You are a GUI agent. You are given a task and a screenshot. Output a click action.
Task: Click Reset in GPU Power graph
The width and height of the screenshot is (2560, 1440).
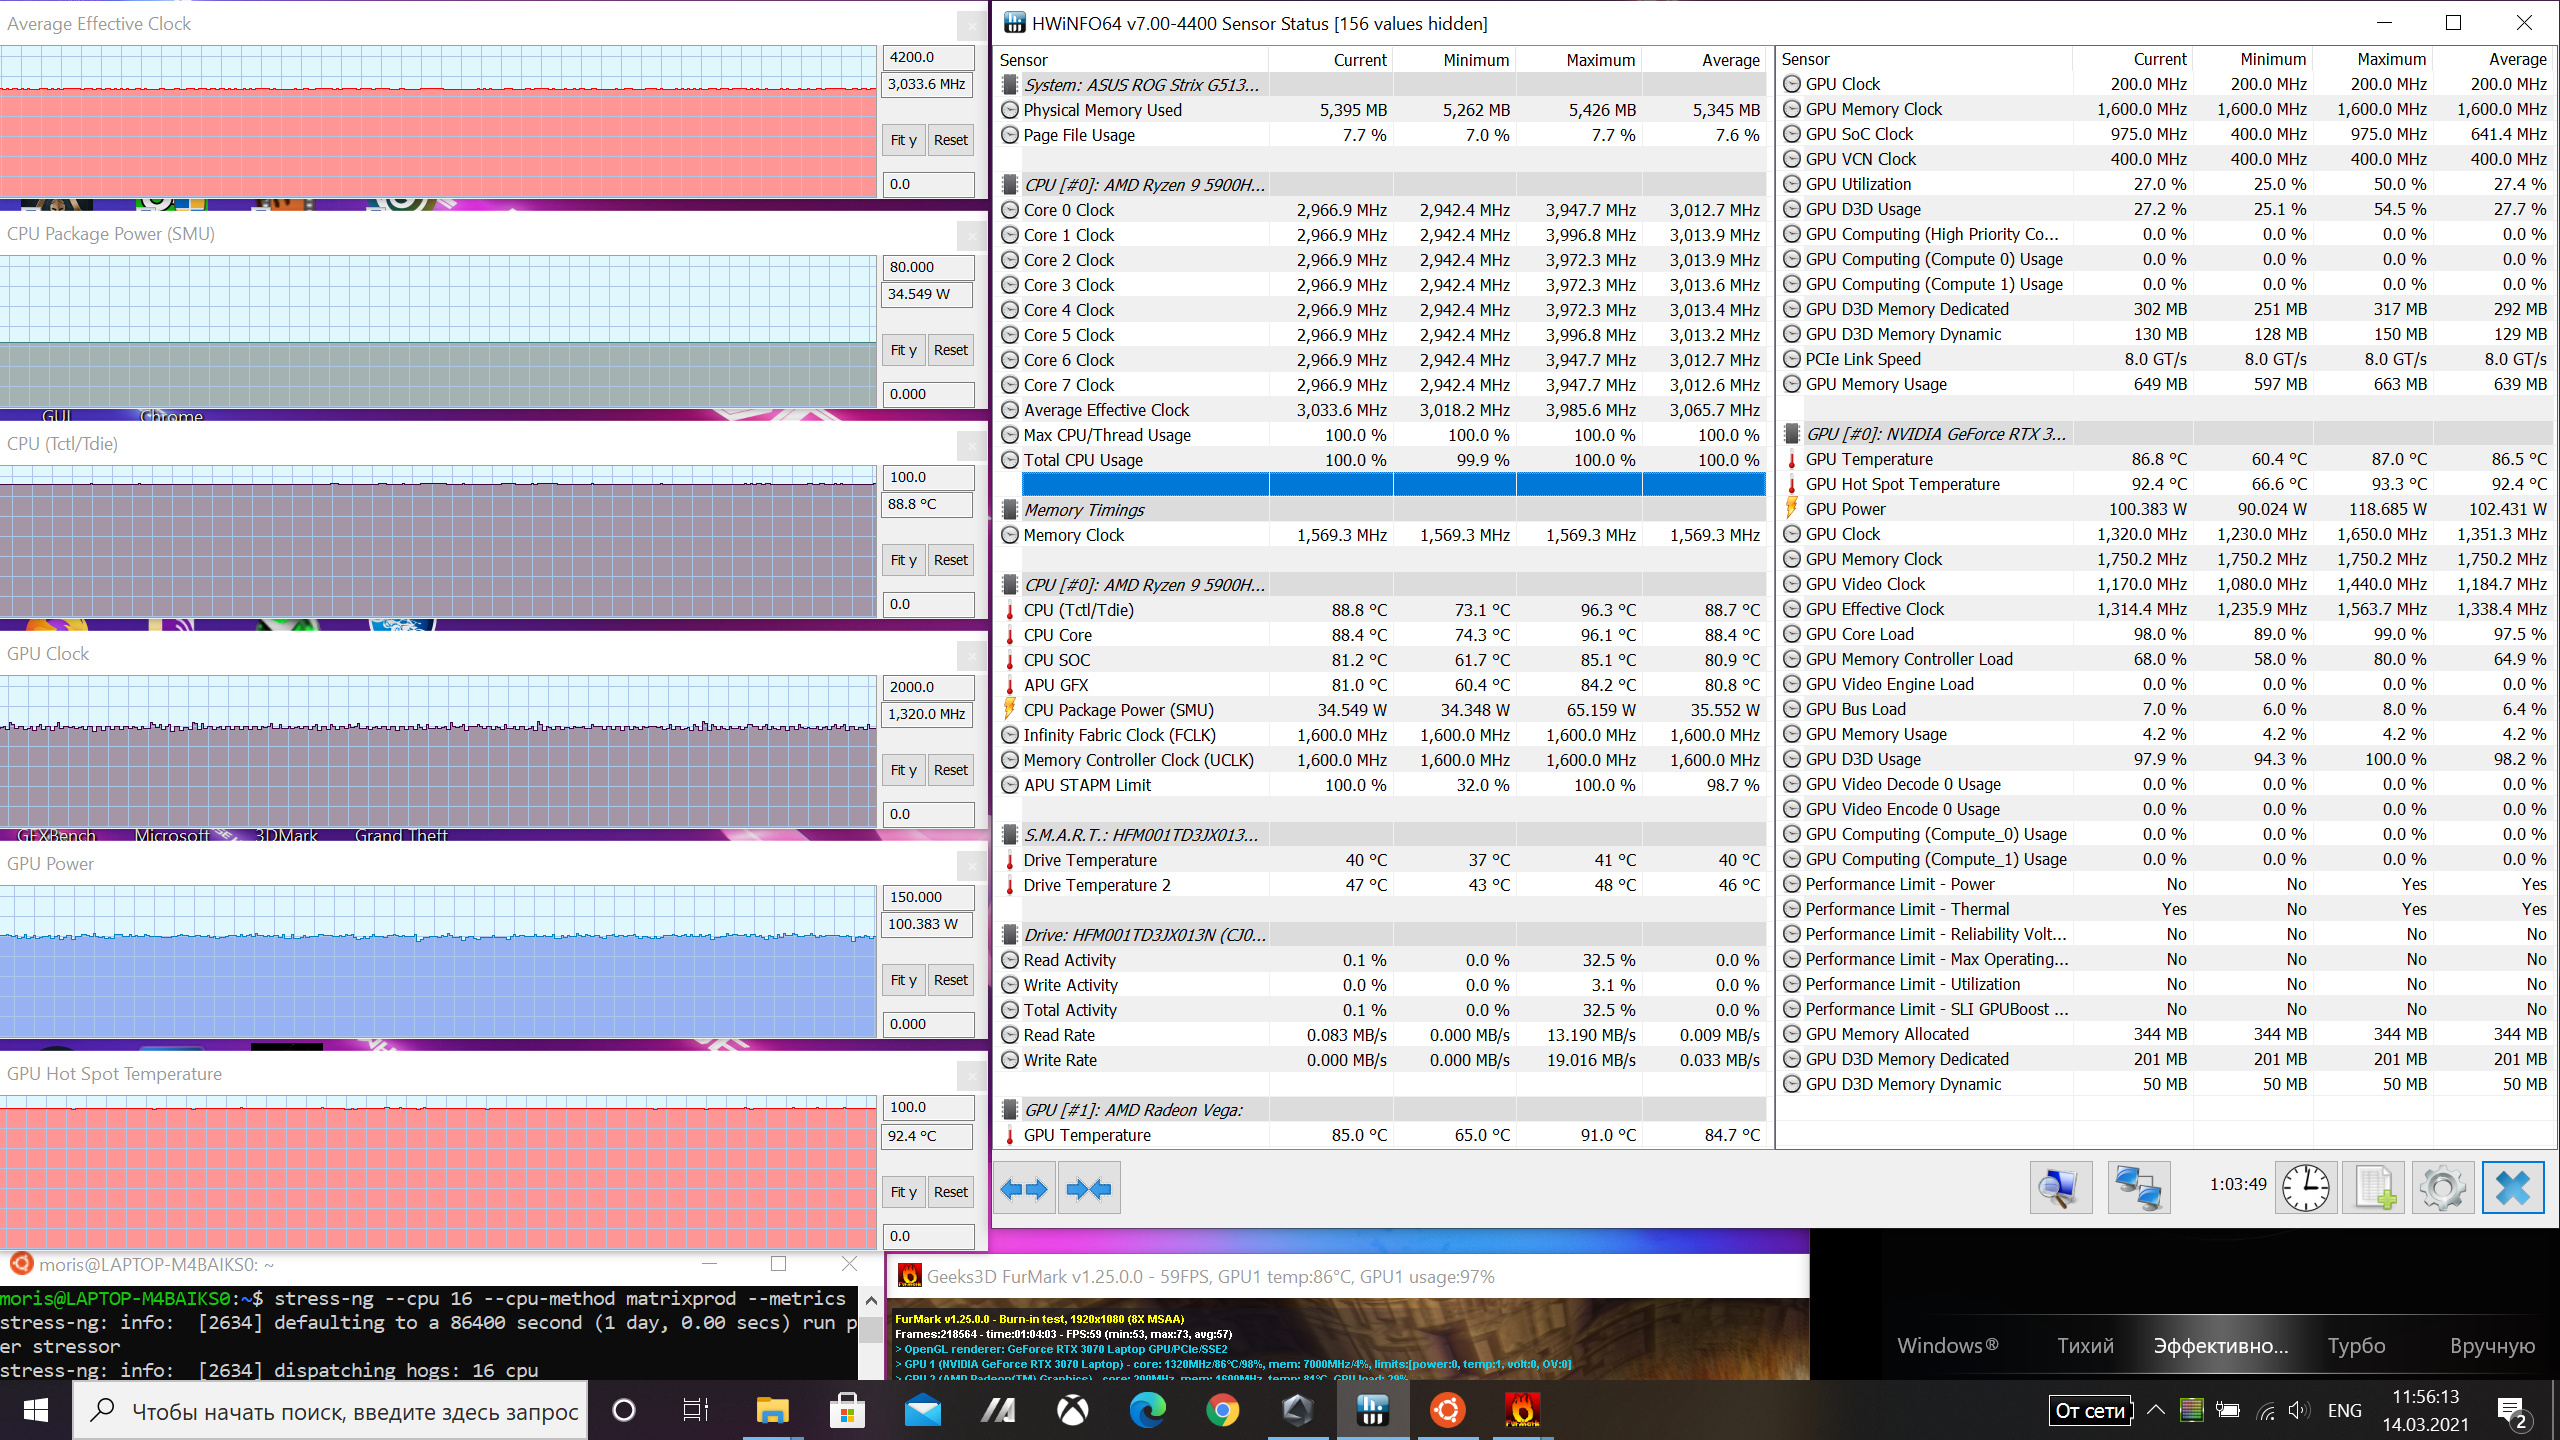coord(950,980)
